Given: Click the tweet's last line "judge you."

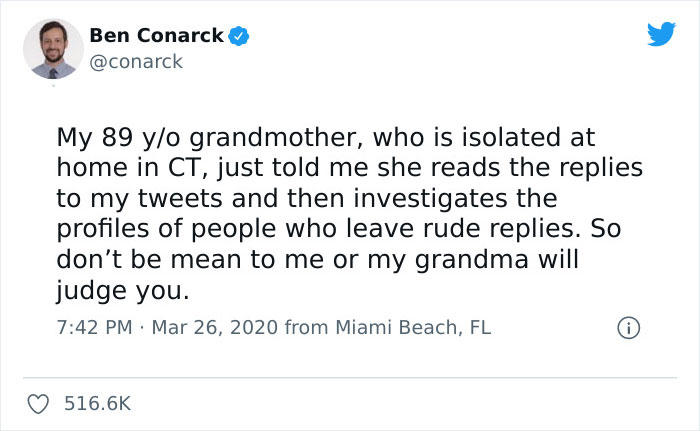Looking at the screenshot, I should [x=121, y=293].
